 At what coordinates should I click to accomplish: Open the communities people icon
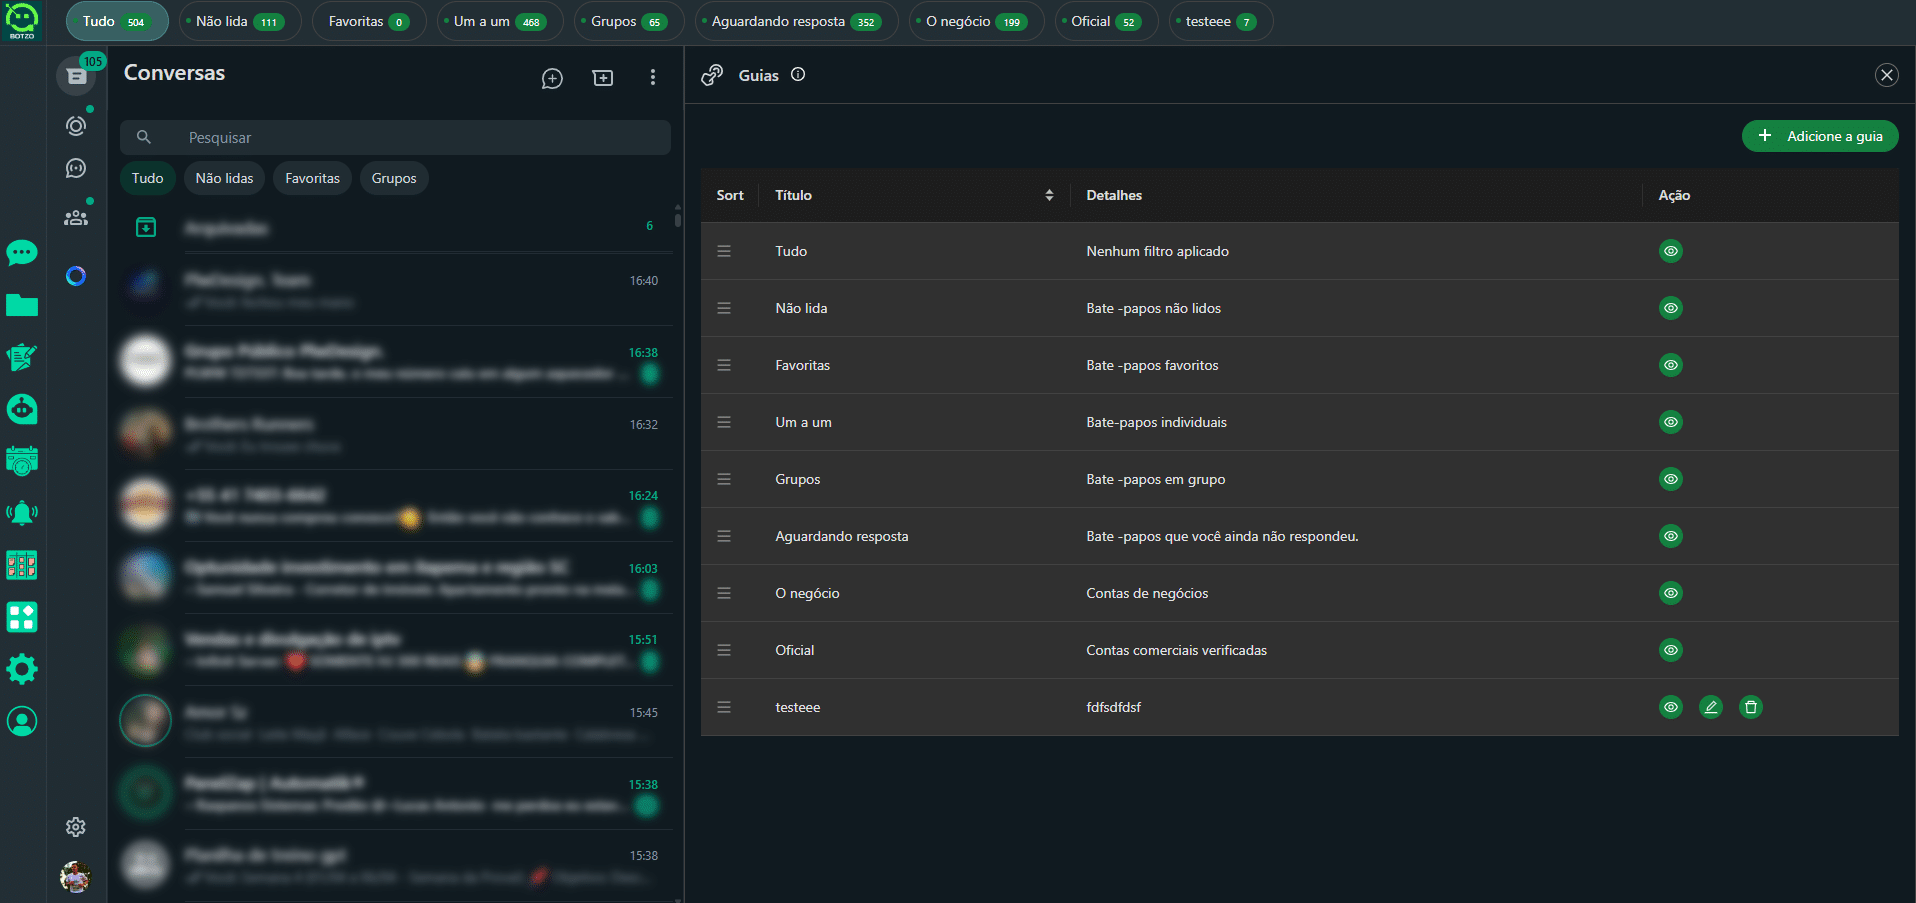pos(76,217)
